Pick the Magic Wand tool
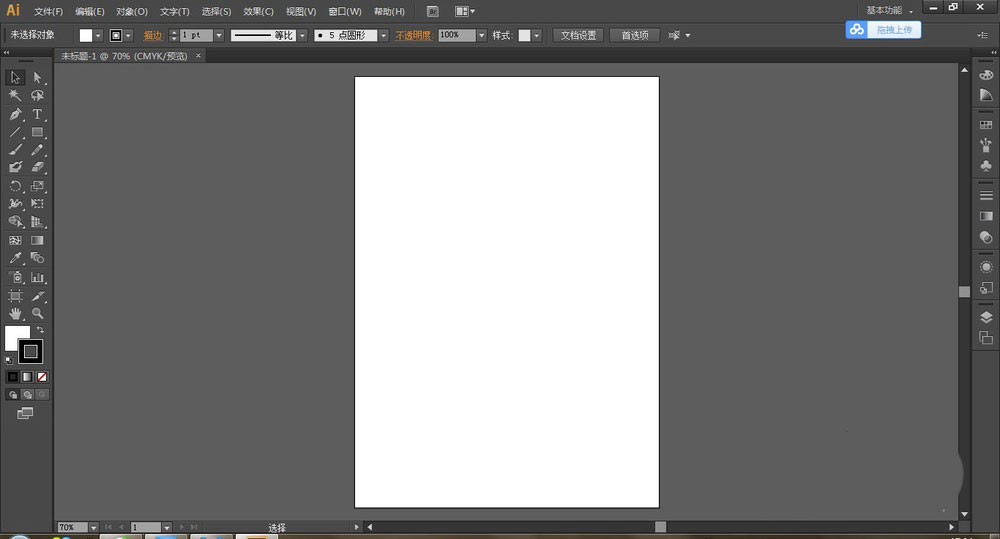 tap(16, 96)
